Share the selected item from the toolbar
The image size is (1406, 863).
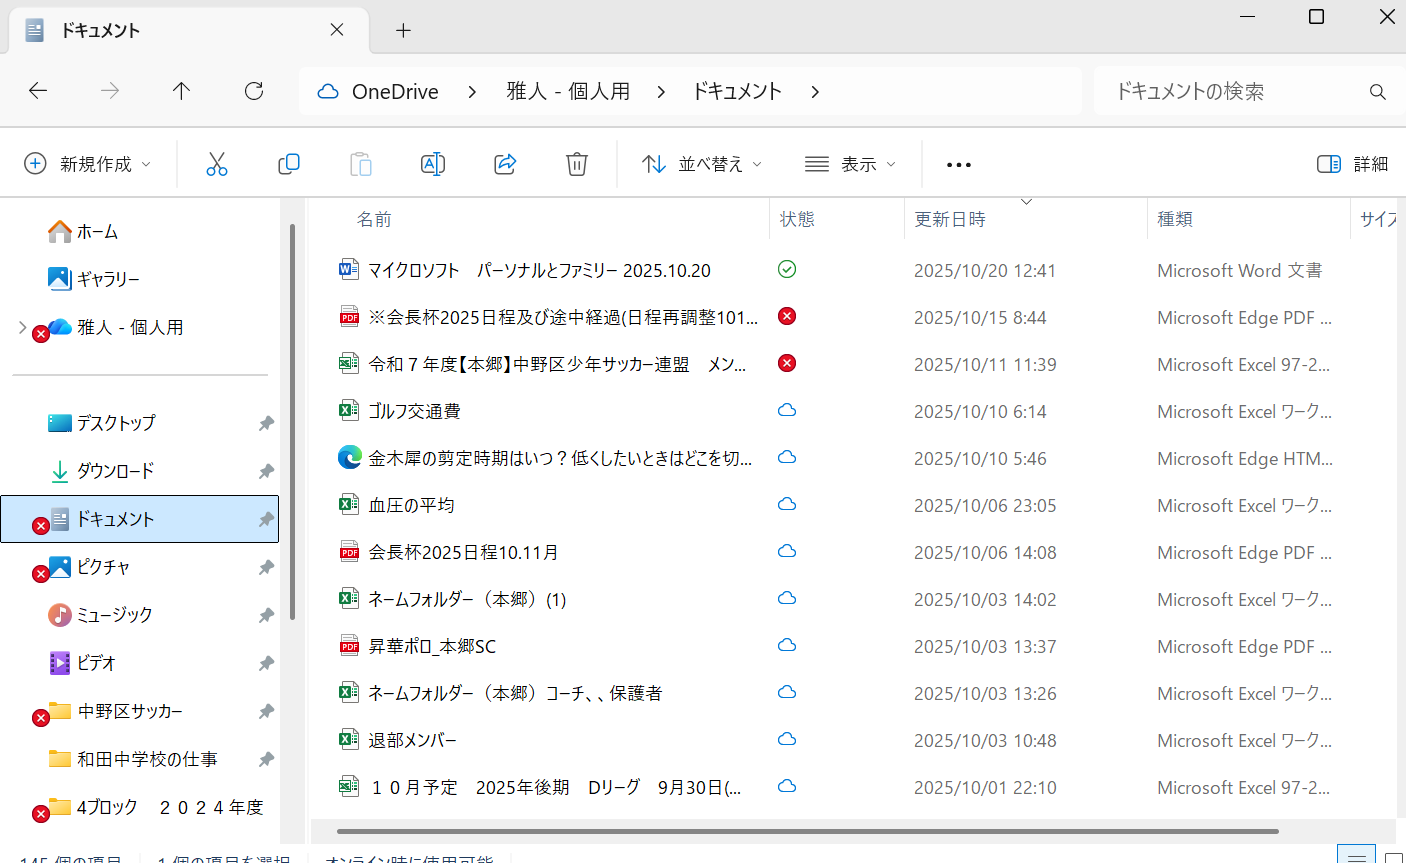coord(505,164)
